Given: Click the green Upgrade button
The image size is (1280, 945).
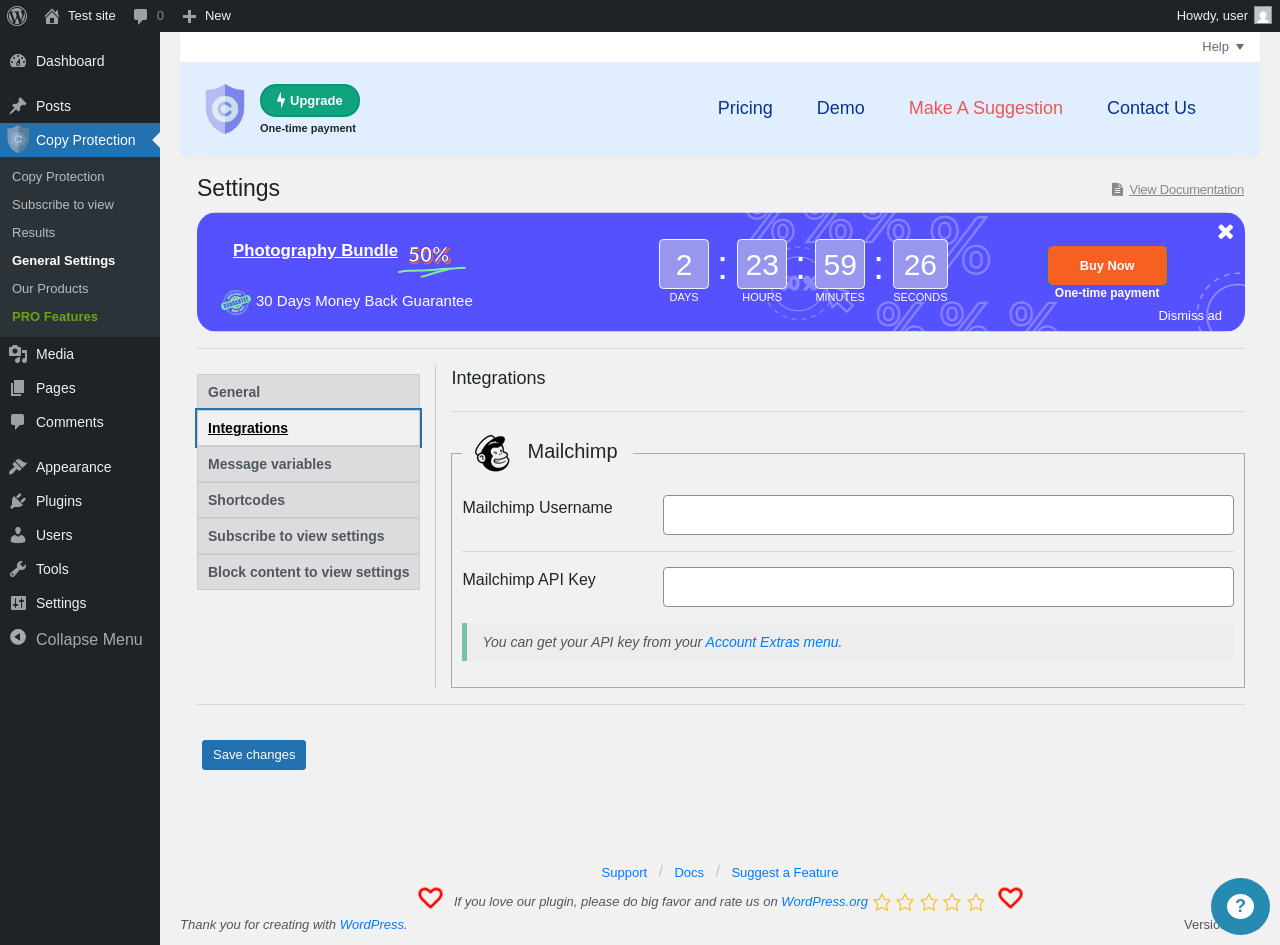Looking at the screenshot, I should click(310, 100).
